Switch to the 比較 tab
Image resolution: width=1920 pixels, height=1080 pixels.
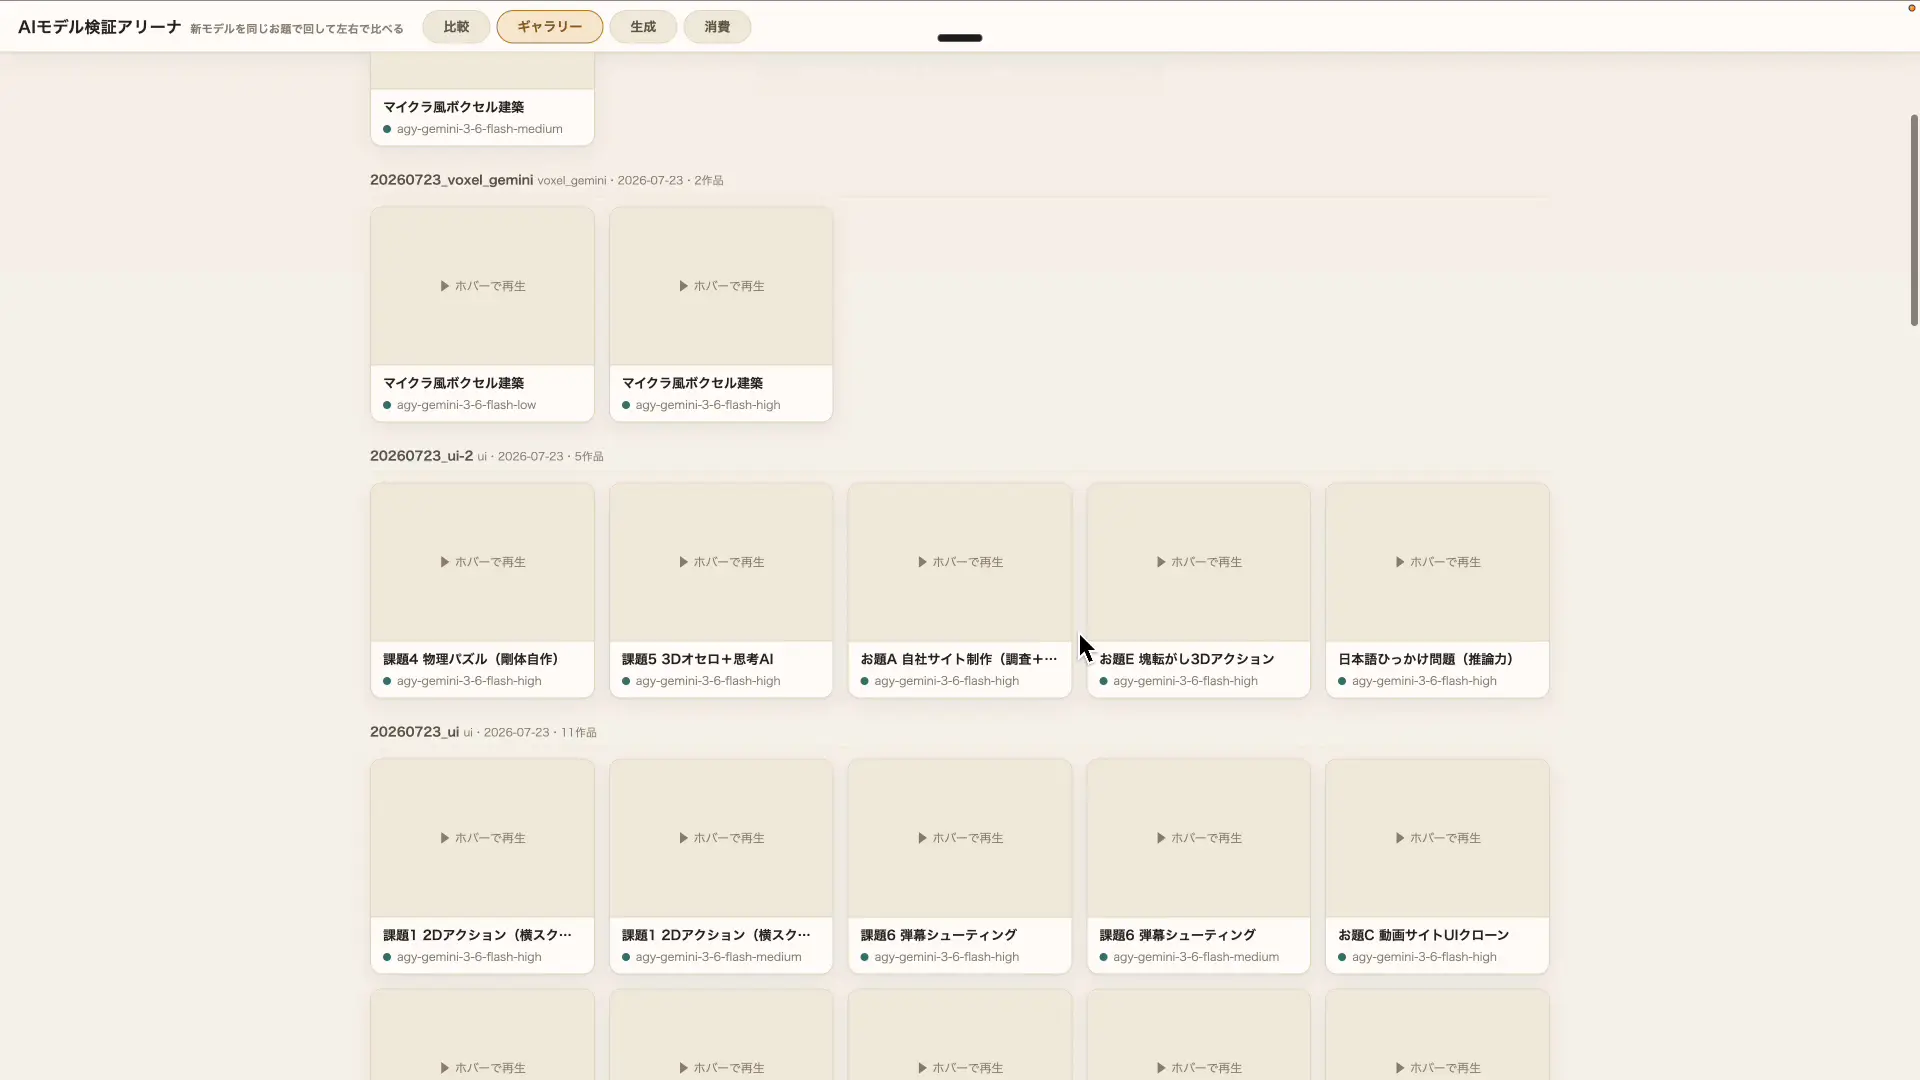coord(456,27)
